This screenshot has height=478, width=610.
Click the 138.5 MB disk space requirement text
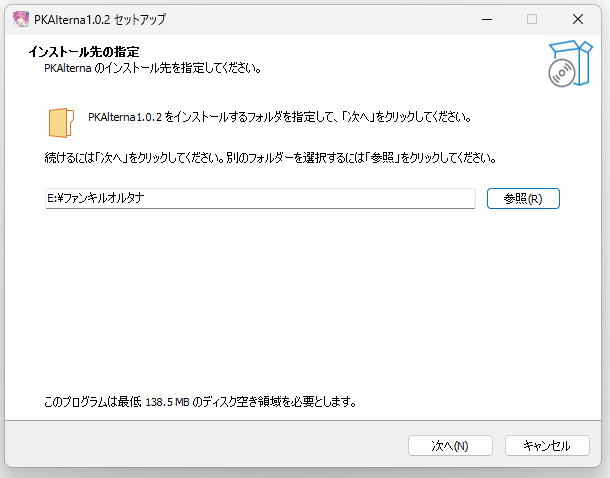click(x=200, y=401)
